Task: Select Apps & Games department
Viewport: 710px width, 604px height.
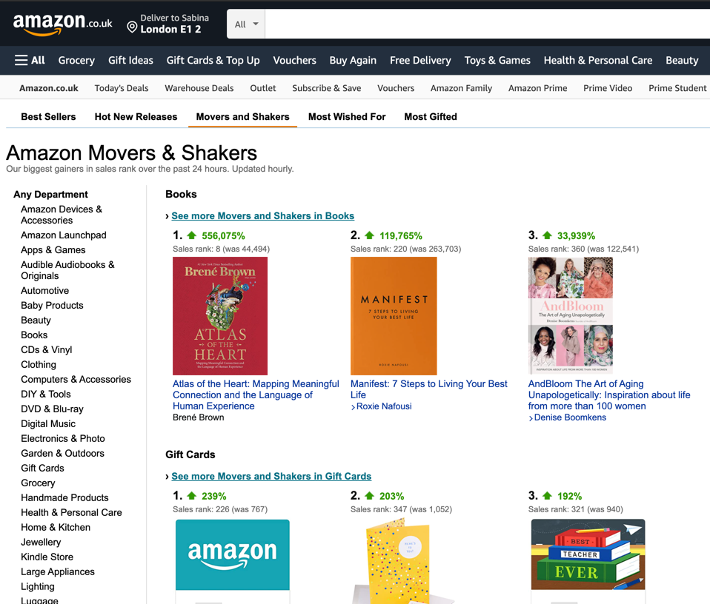Action: coord(53,250)
